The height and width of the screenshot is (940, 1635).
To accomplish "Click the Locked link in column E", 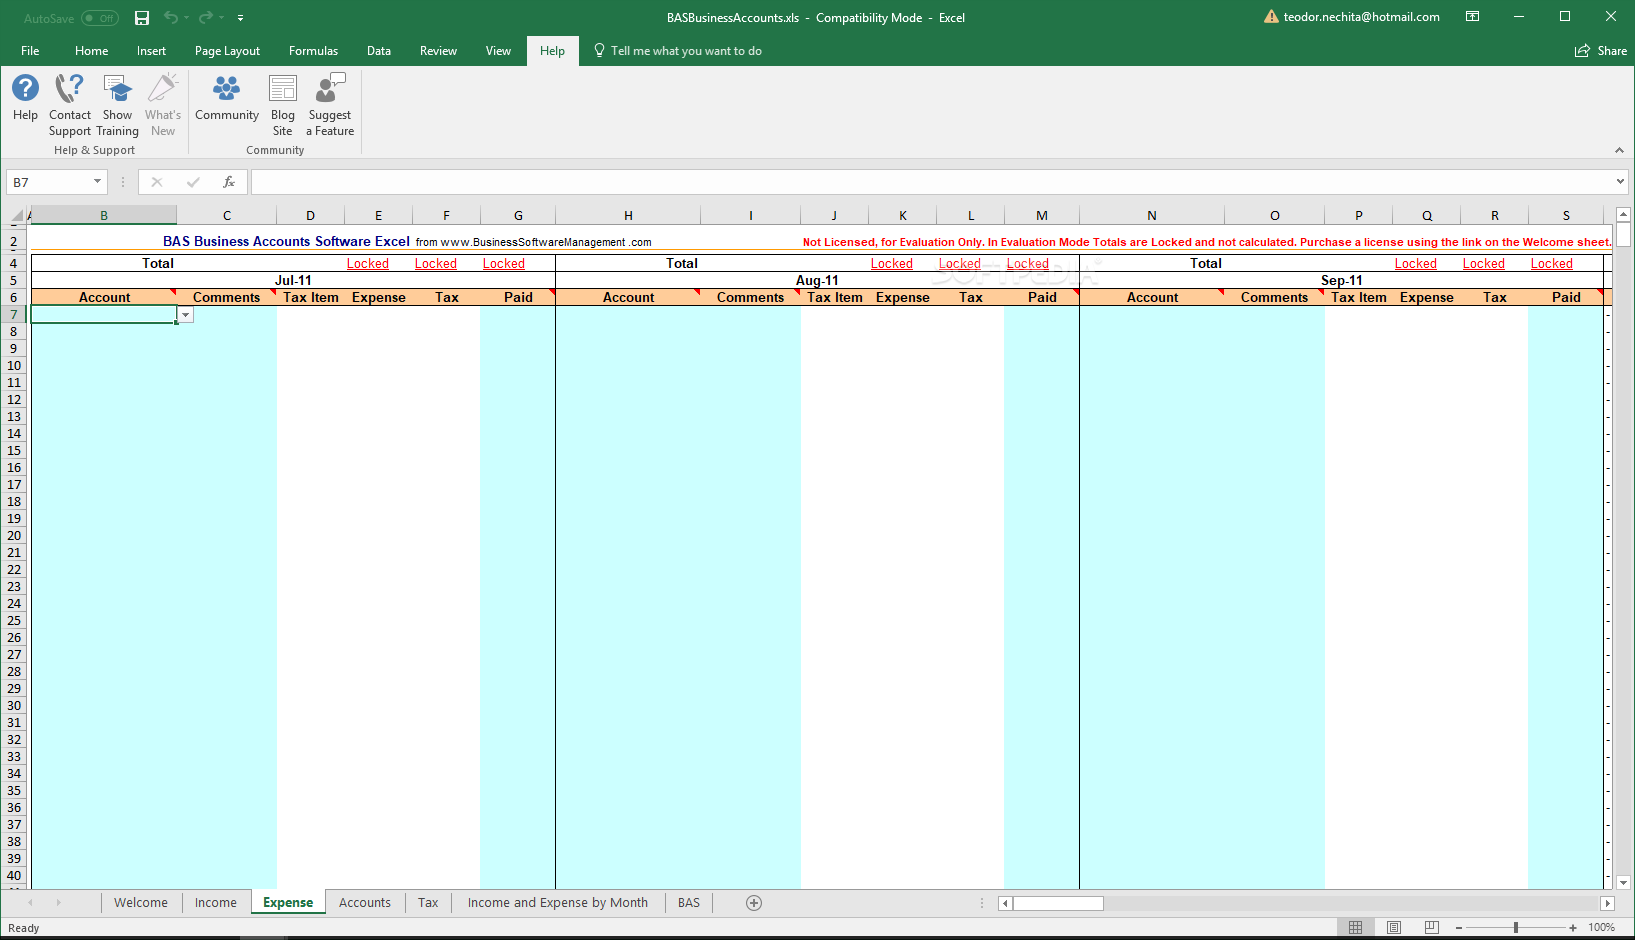I will (368, 264).
